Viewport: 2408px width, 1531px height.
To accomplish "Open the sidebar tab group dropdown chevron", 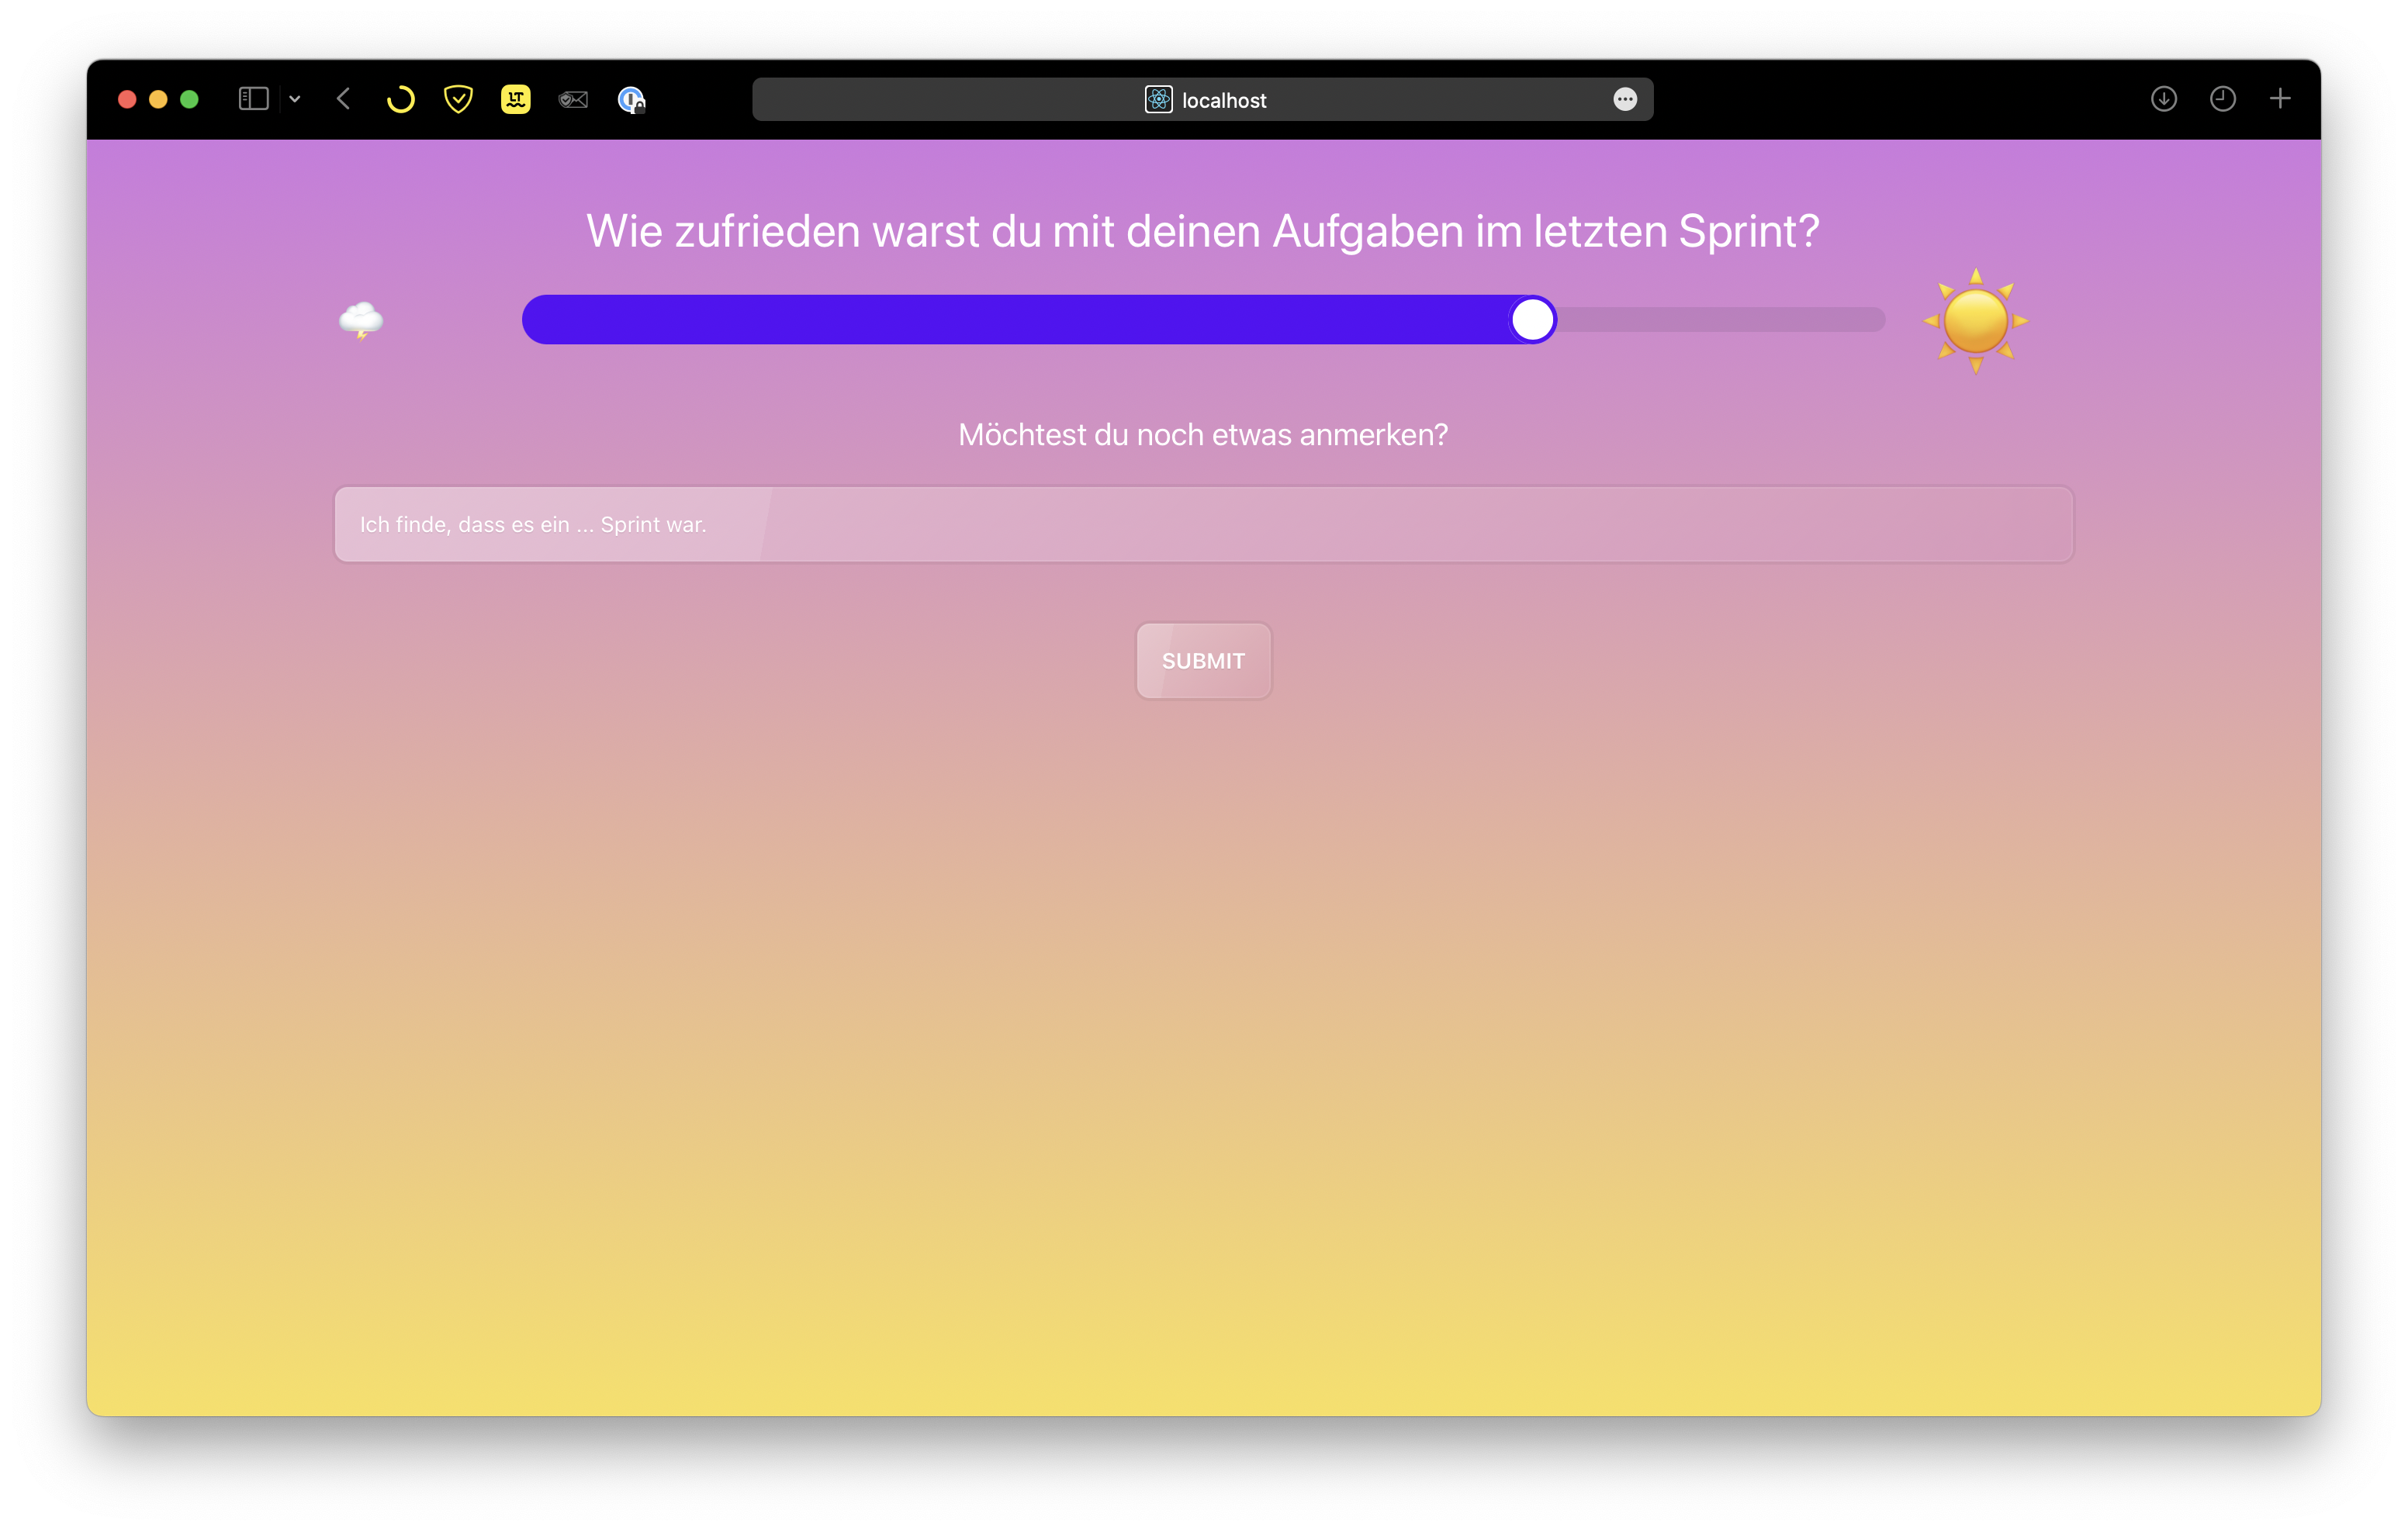I will coord(295,99).
